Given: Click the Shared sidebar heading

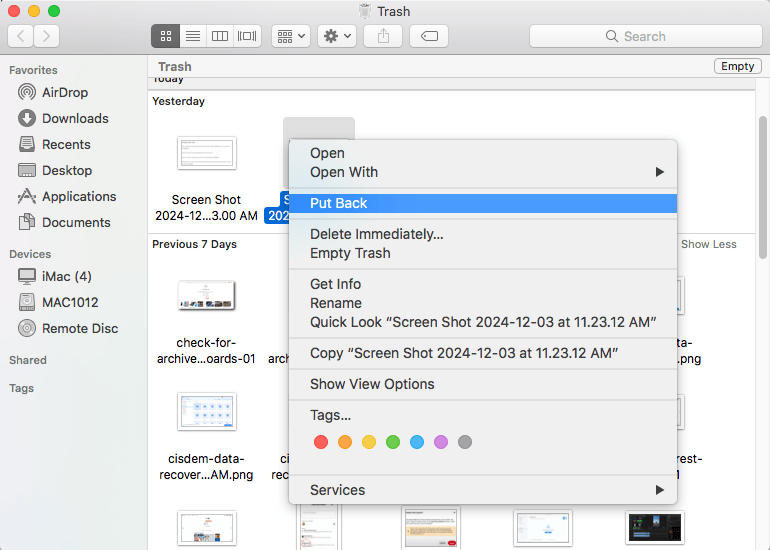Looking at the screenshot, I should 28,360.
